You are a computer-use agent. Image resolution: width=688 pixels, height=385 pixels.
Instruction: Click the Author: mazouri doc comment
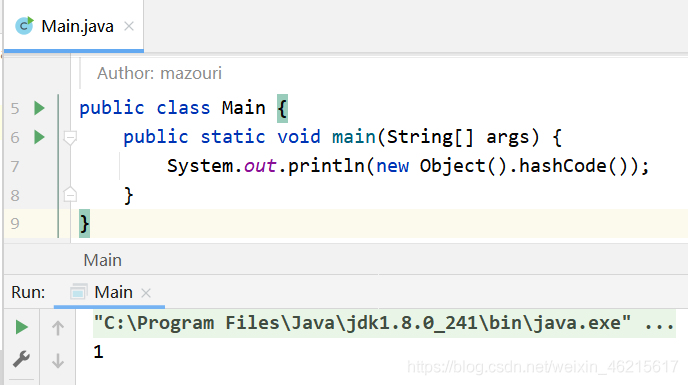click(159, 73)
